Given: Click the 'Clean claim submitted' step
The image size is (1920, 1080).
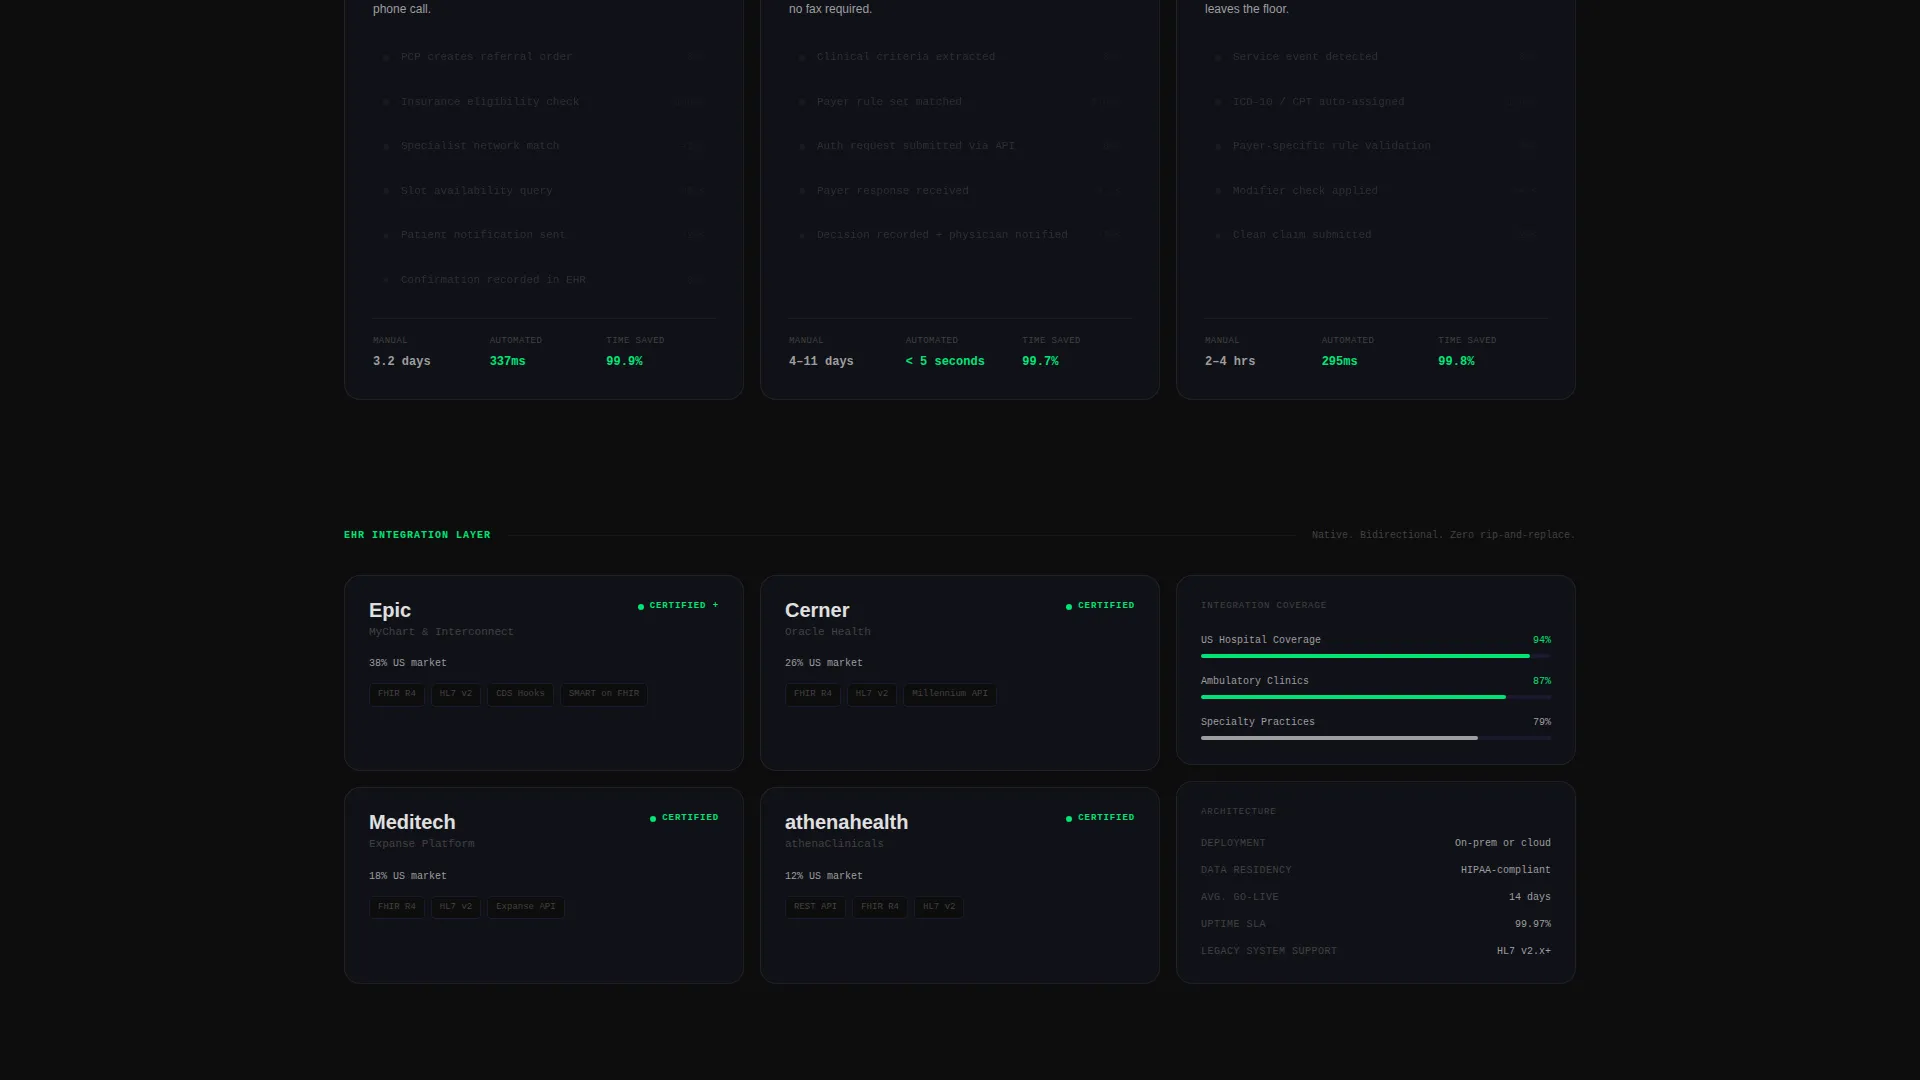Looking at the screenshot, I should [x=1302, y=235].
